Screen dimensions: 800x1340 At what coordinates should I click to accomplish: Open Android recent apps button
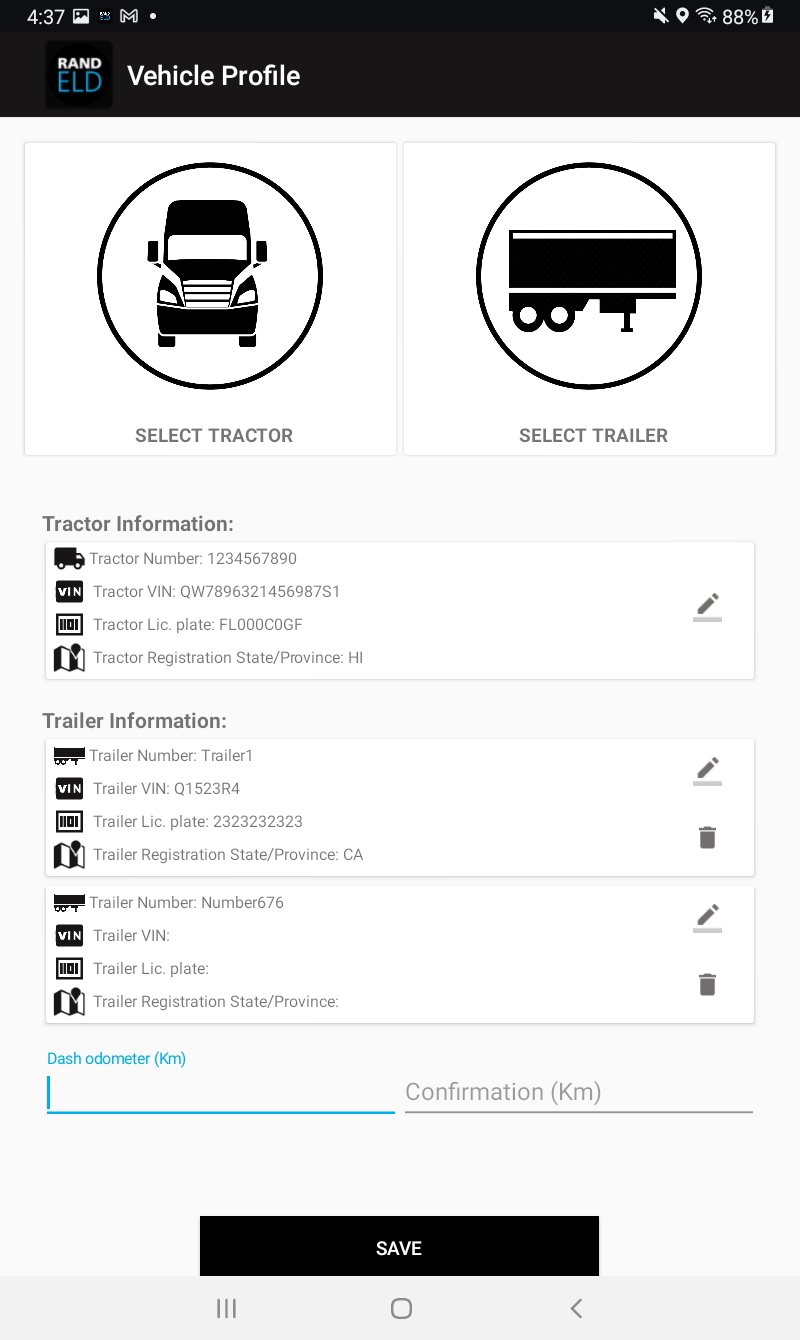pos(227,1308)
